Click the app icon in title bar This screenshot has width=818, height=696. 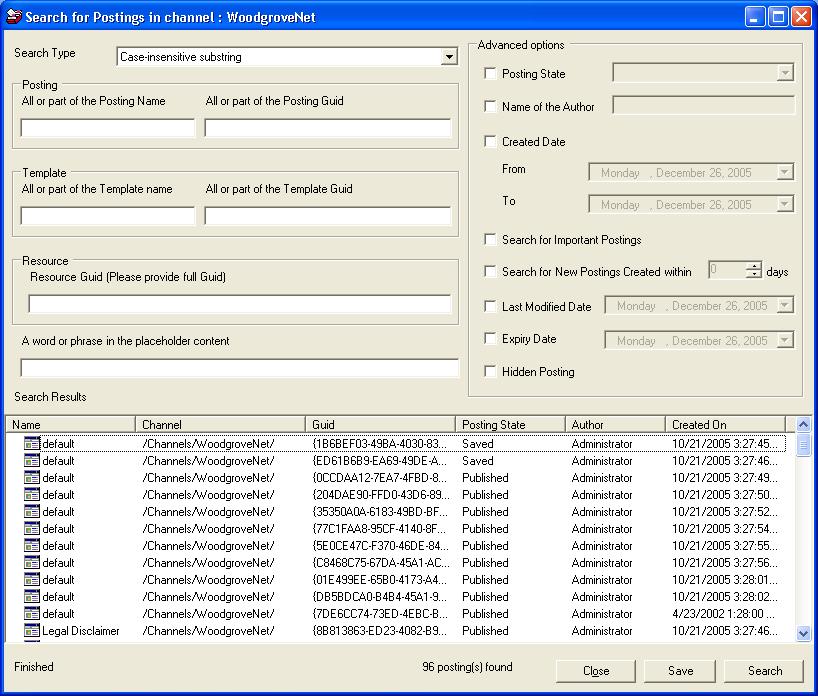[13, 17]
